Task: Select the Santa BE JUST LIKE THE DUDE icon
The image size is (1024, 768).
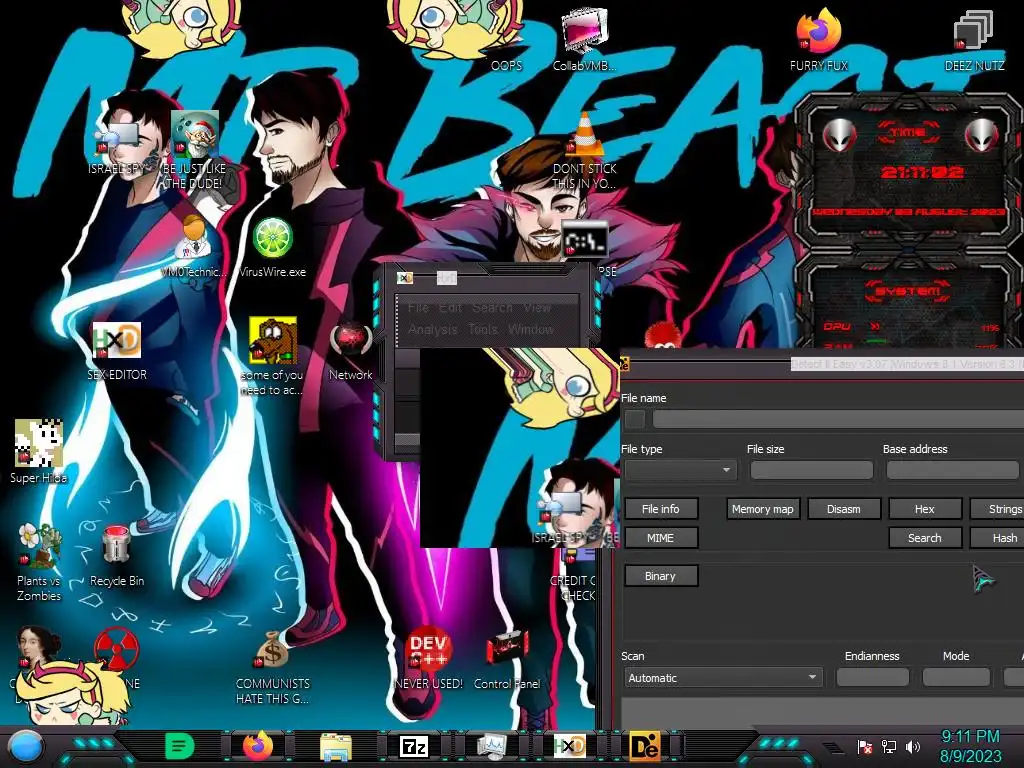Action: (x=194, y=149)
